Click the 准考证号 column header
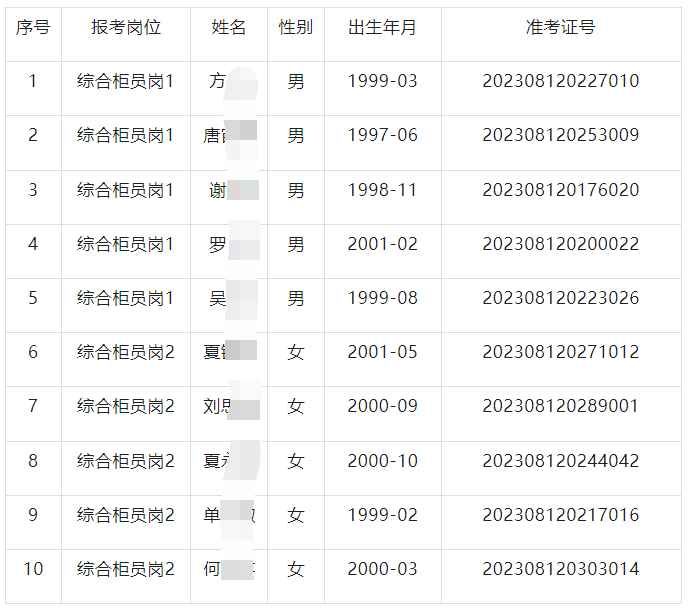Screen dimensions: 692x613 [x=560, y=28]
